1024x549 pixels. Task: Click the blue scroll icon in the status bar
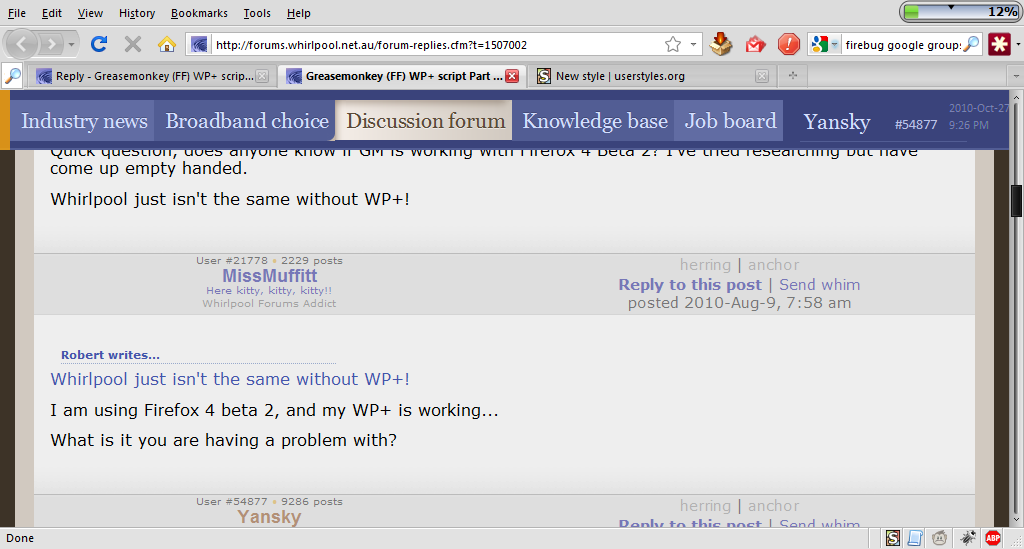pyautogui.click(x=915, y=538)
